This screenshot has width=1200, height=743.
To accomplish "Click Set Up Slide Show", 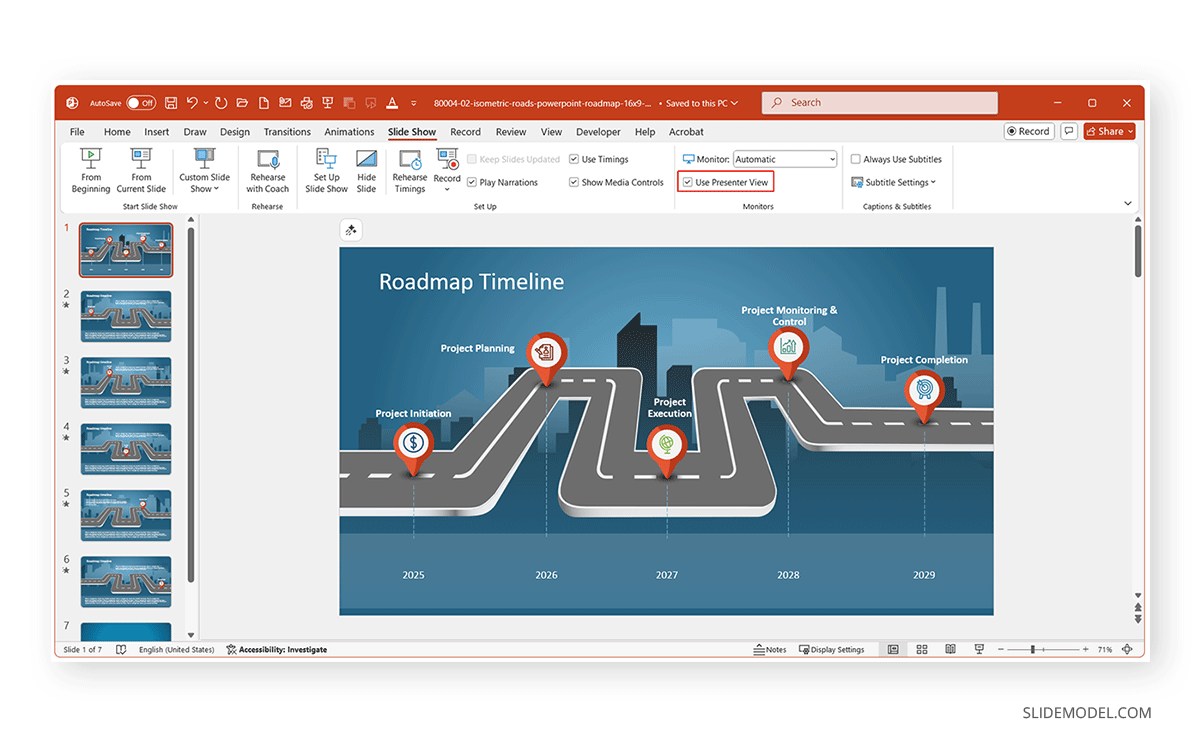I will tap(326, 170).
